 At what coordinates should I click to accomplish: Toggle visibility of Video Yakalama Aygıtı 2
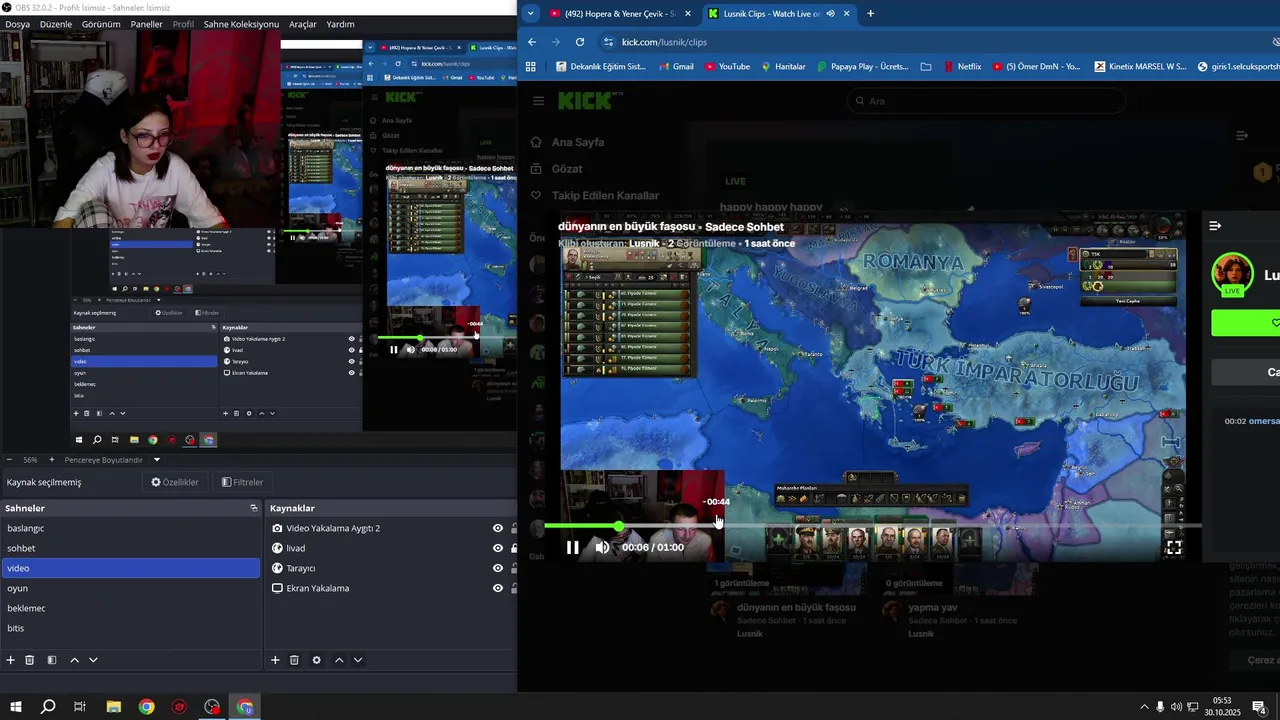[x=498, y=528]
